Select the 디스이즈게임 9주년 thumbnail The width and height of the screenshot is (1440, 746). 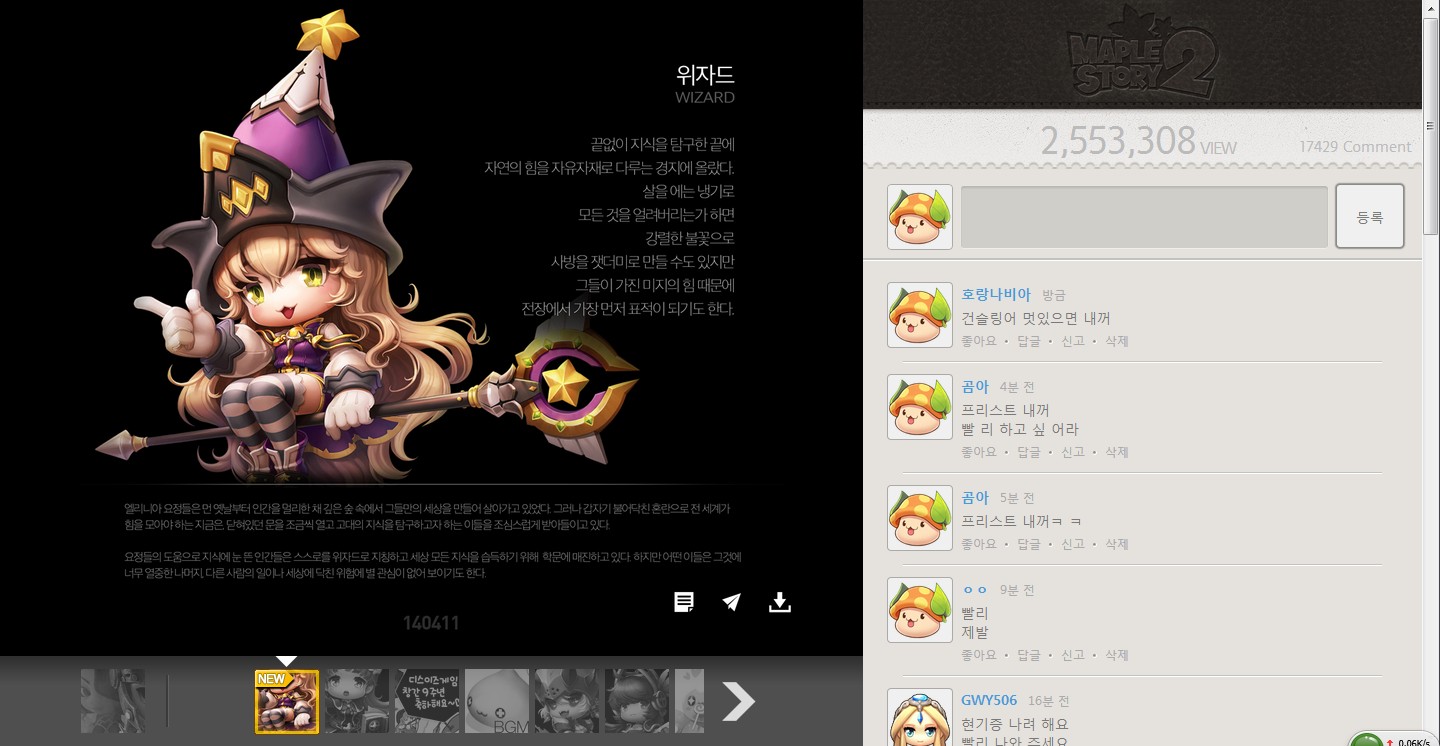click(x=427, y=701)
